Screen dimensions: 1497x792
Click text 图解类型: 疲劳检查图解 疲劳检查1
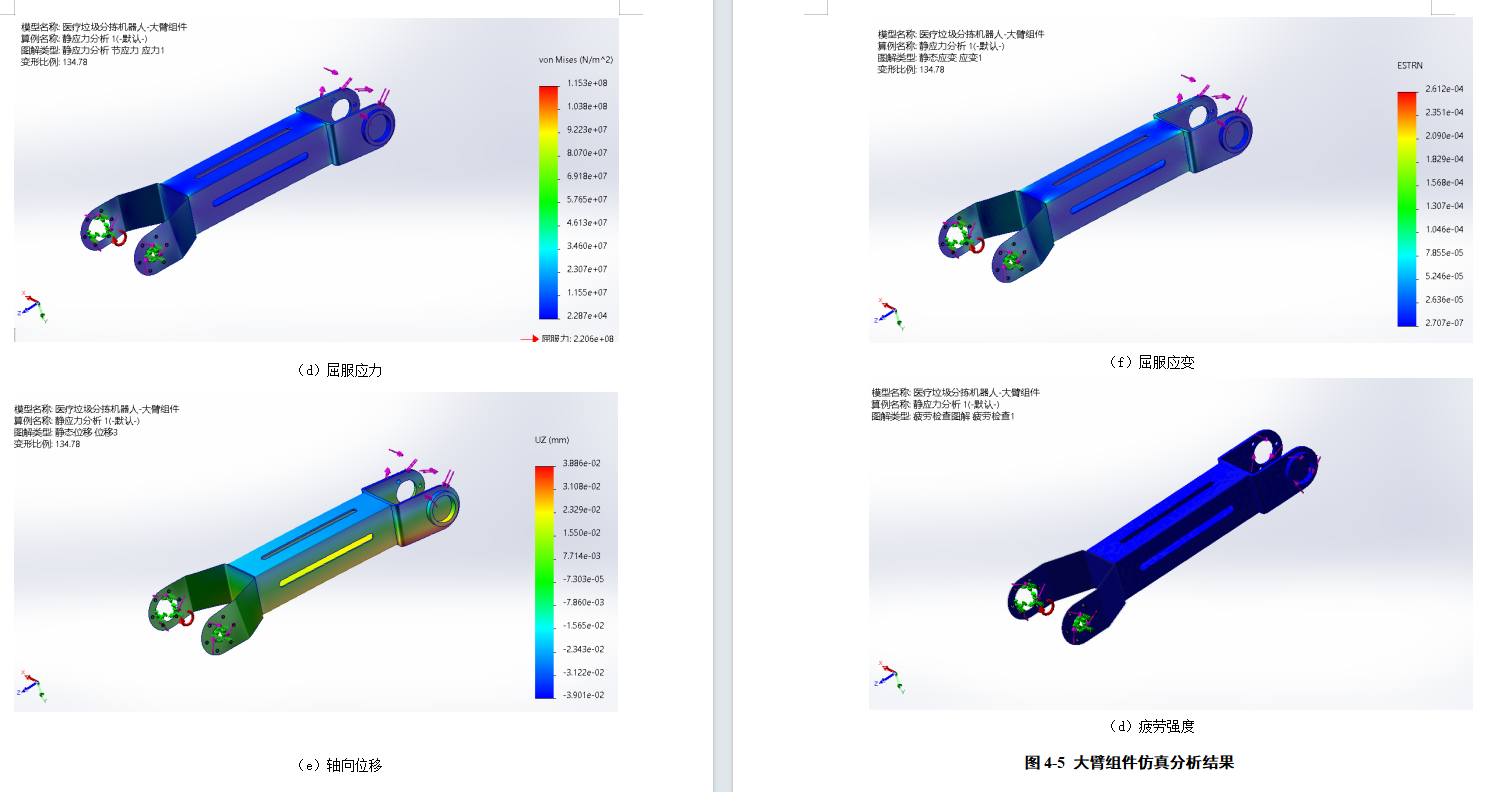943,416
